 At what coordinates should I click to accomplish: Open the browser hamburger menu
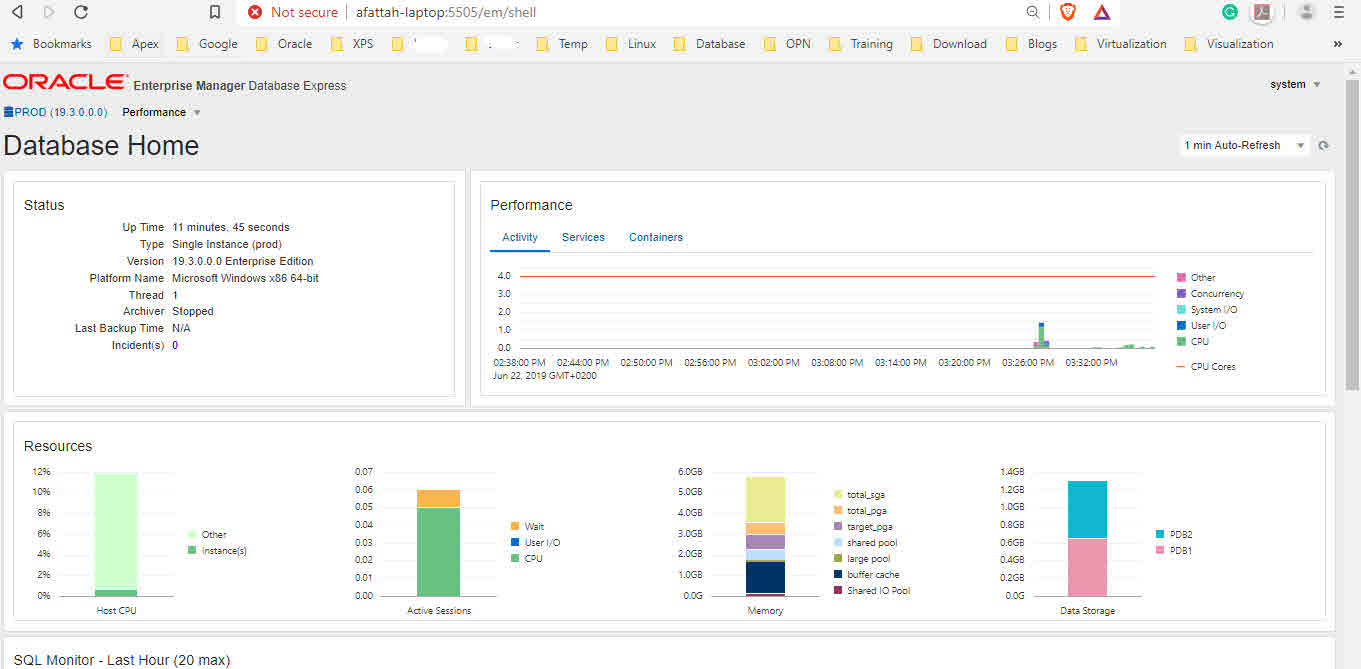(1339, 12)
